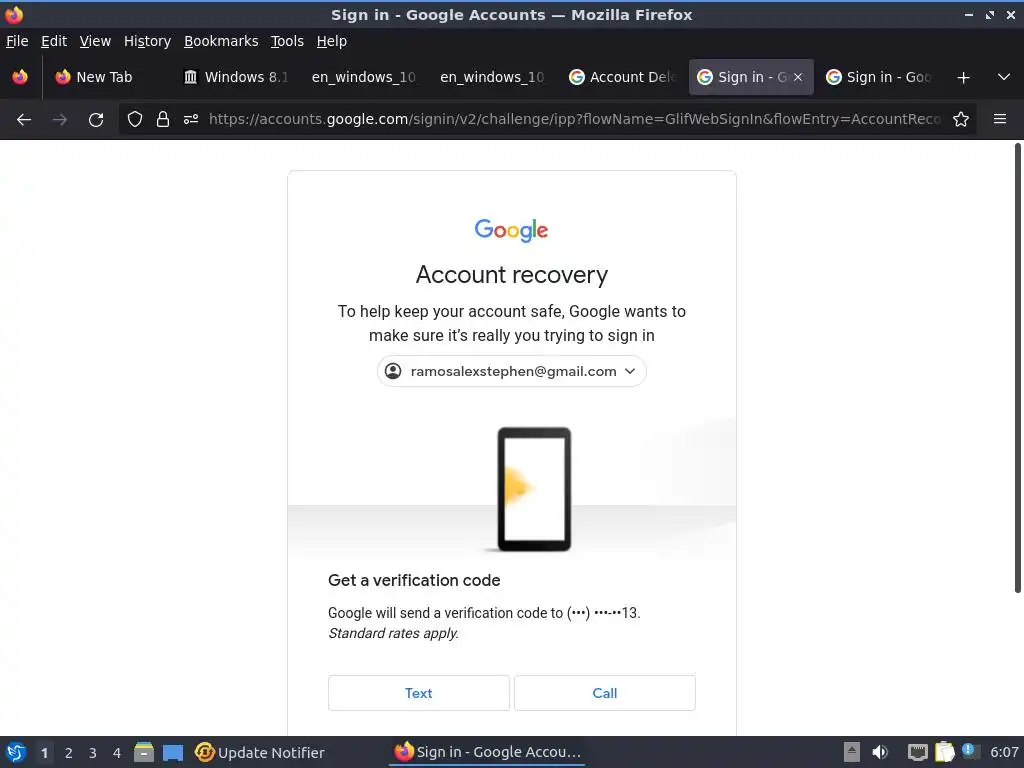Image resolution: width=1024 pixels, height=768 pixels.
Task: Open Firefox View pinned icon in tab bar
Action: [x=20, y=77]
